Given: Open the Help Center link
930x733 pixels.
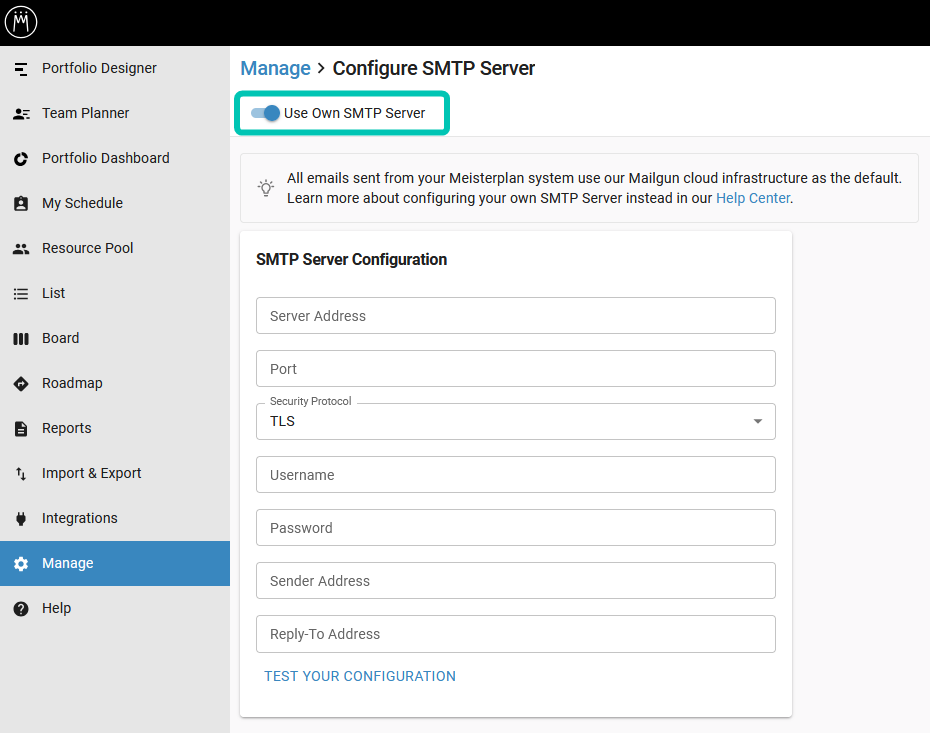Looking at the screenshot, I should [x=753, y=198].
